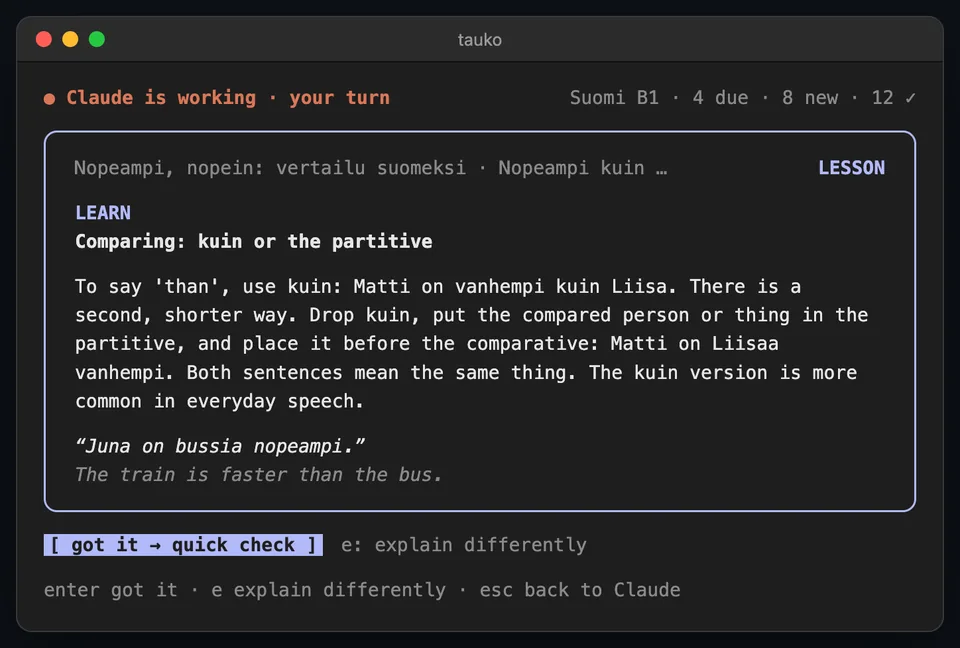Click the 'tauko' window title
This screenshot has width=960, height=648.
tap(480, 40)
